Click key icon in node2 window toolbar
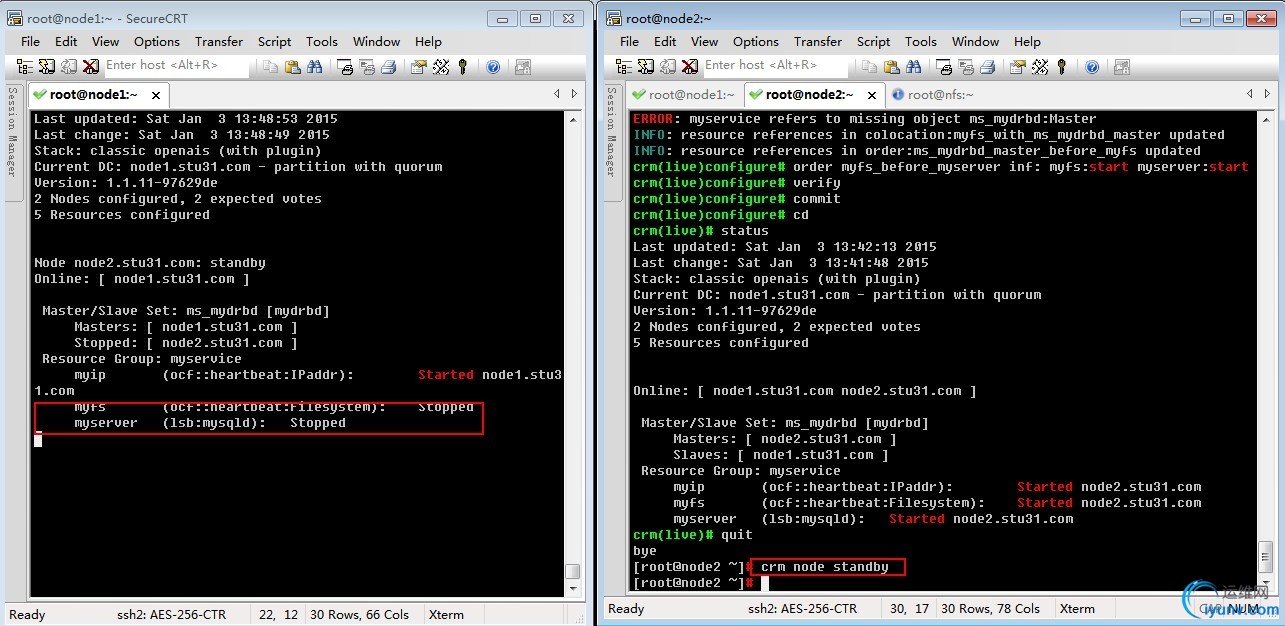The width and height of the screenshot is (1285, 626). click(x=1062, y=66)
